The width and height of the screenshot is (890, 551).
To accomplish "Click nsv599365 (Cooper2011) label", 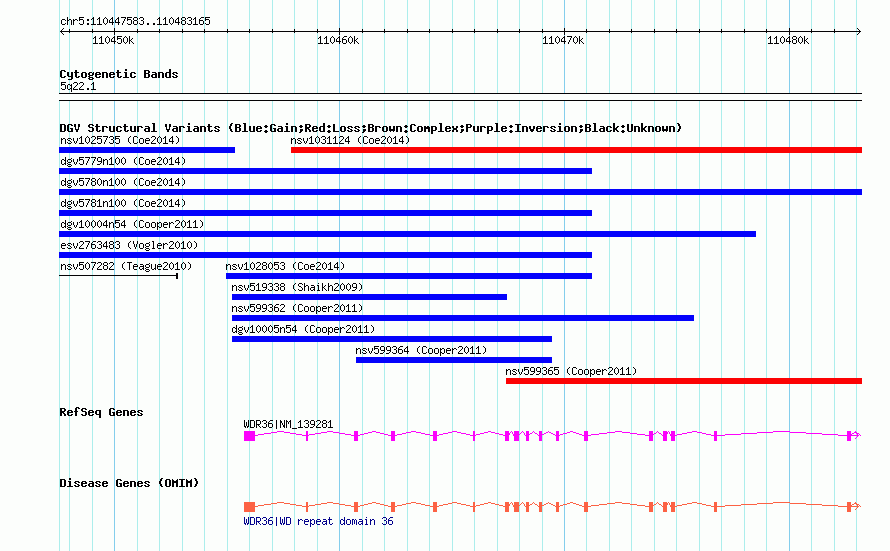I will point(571,371).
